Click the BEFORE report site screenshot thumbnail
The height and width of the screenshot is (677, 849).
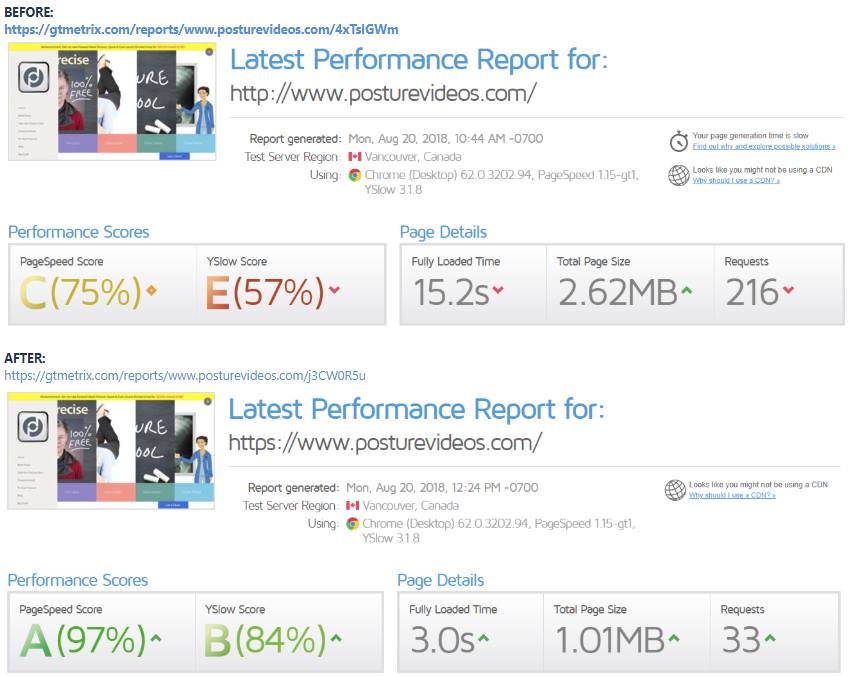[112, 102]
